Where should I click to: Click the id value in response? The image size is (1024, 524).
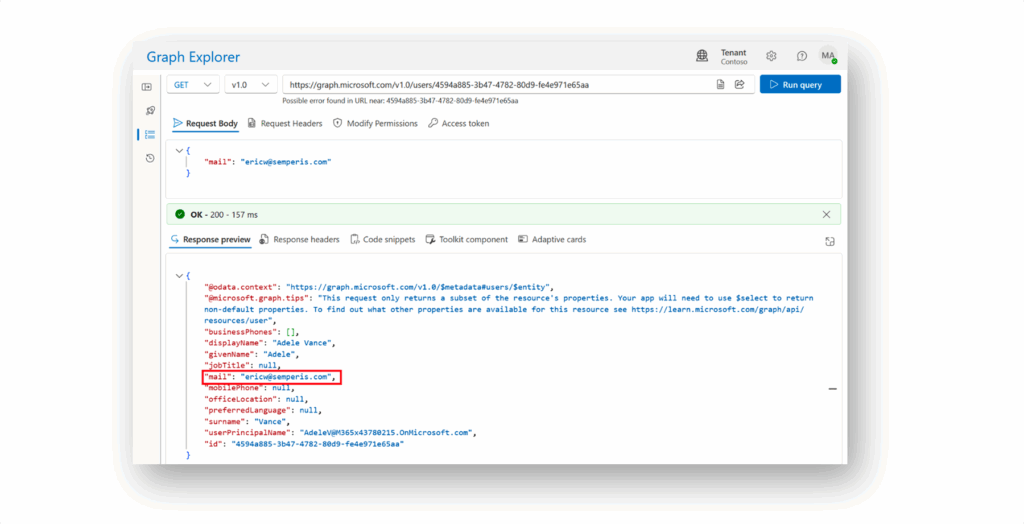coord(317,444)
